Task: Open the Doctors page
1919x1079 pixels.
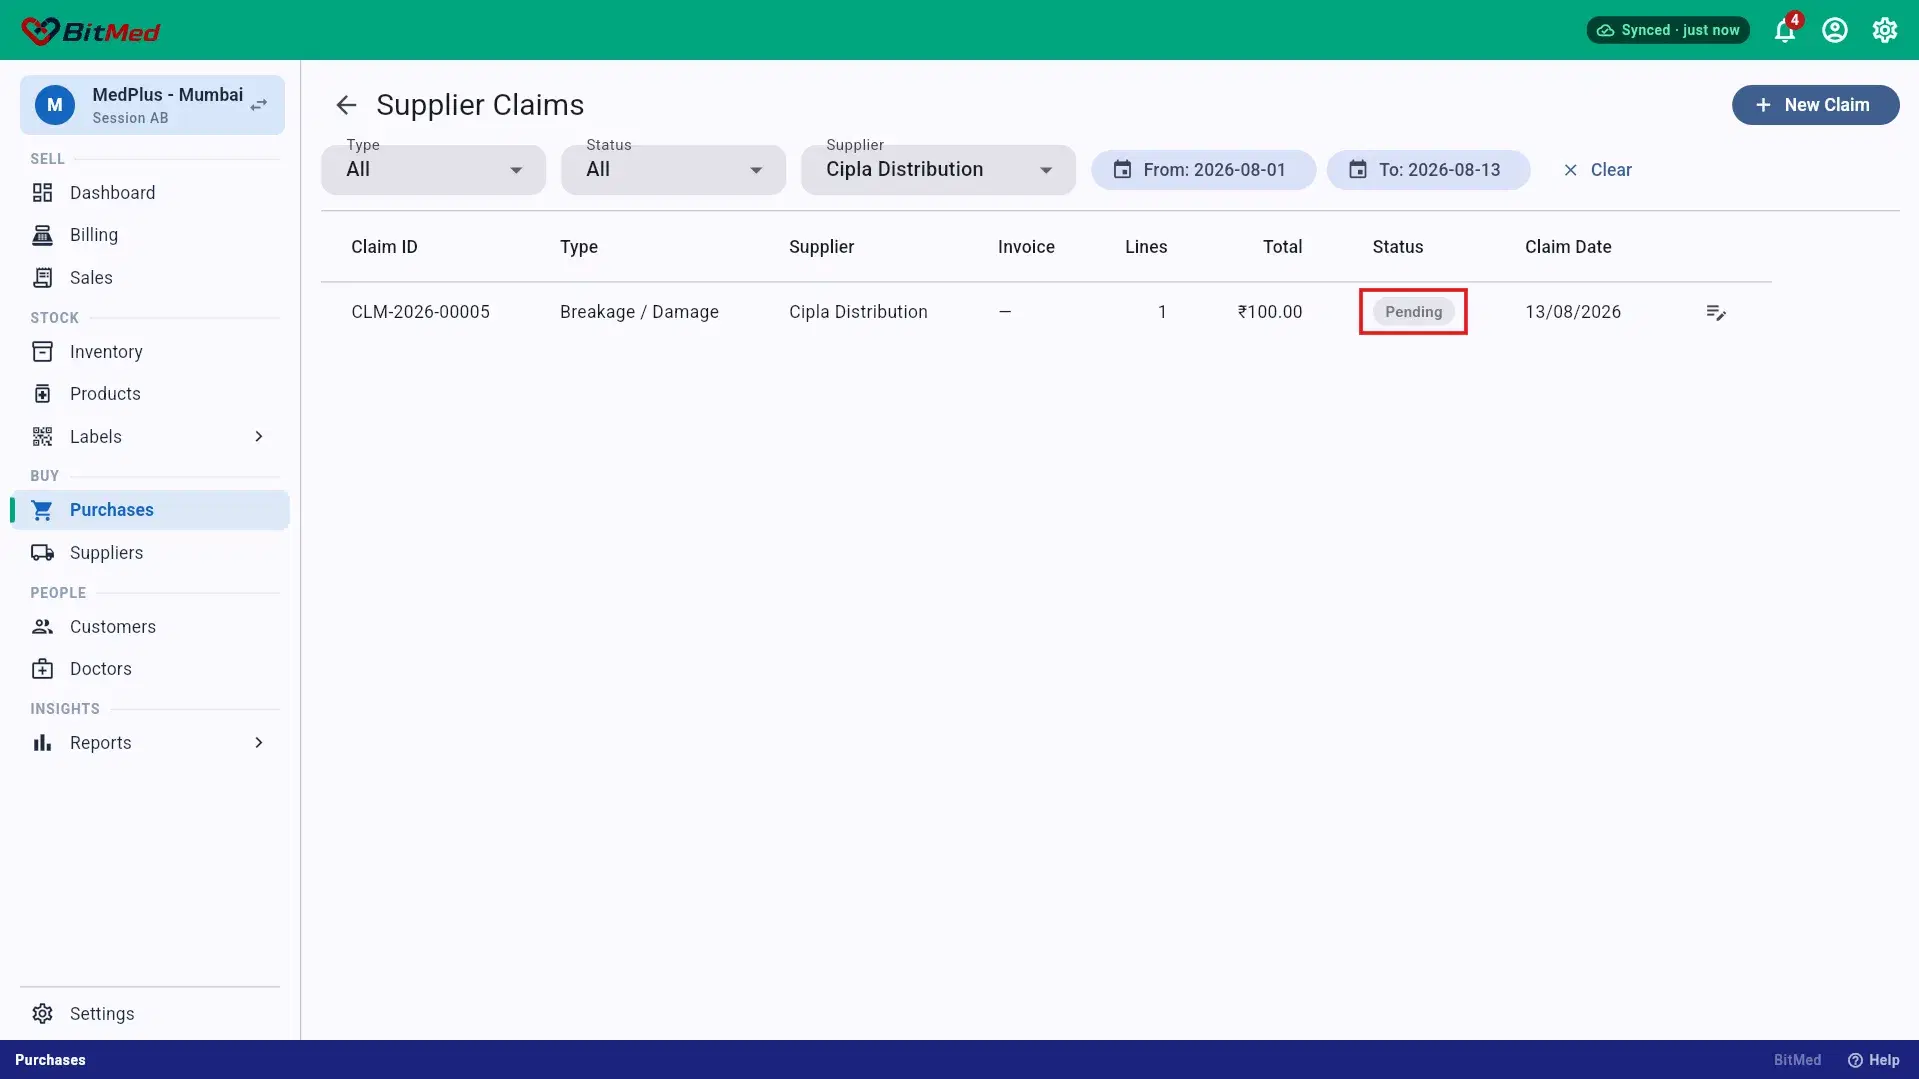Action: (150, 669)
